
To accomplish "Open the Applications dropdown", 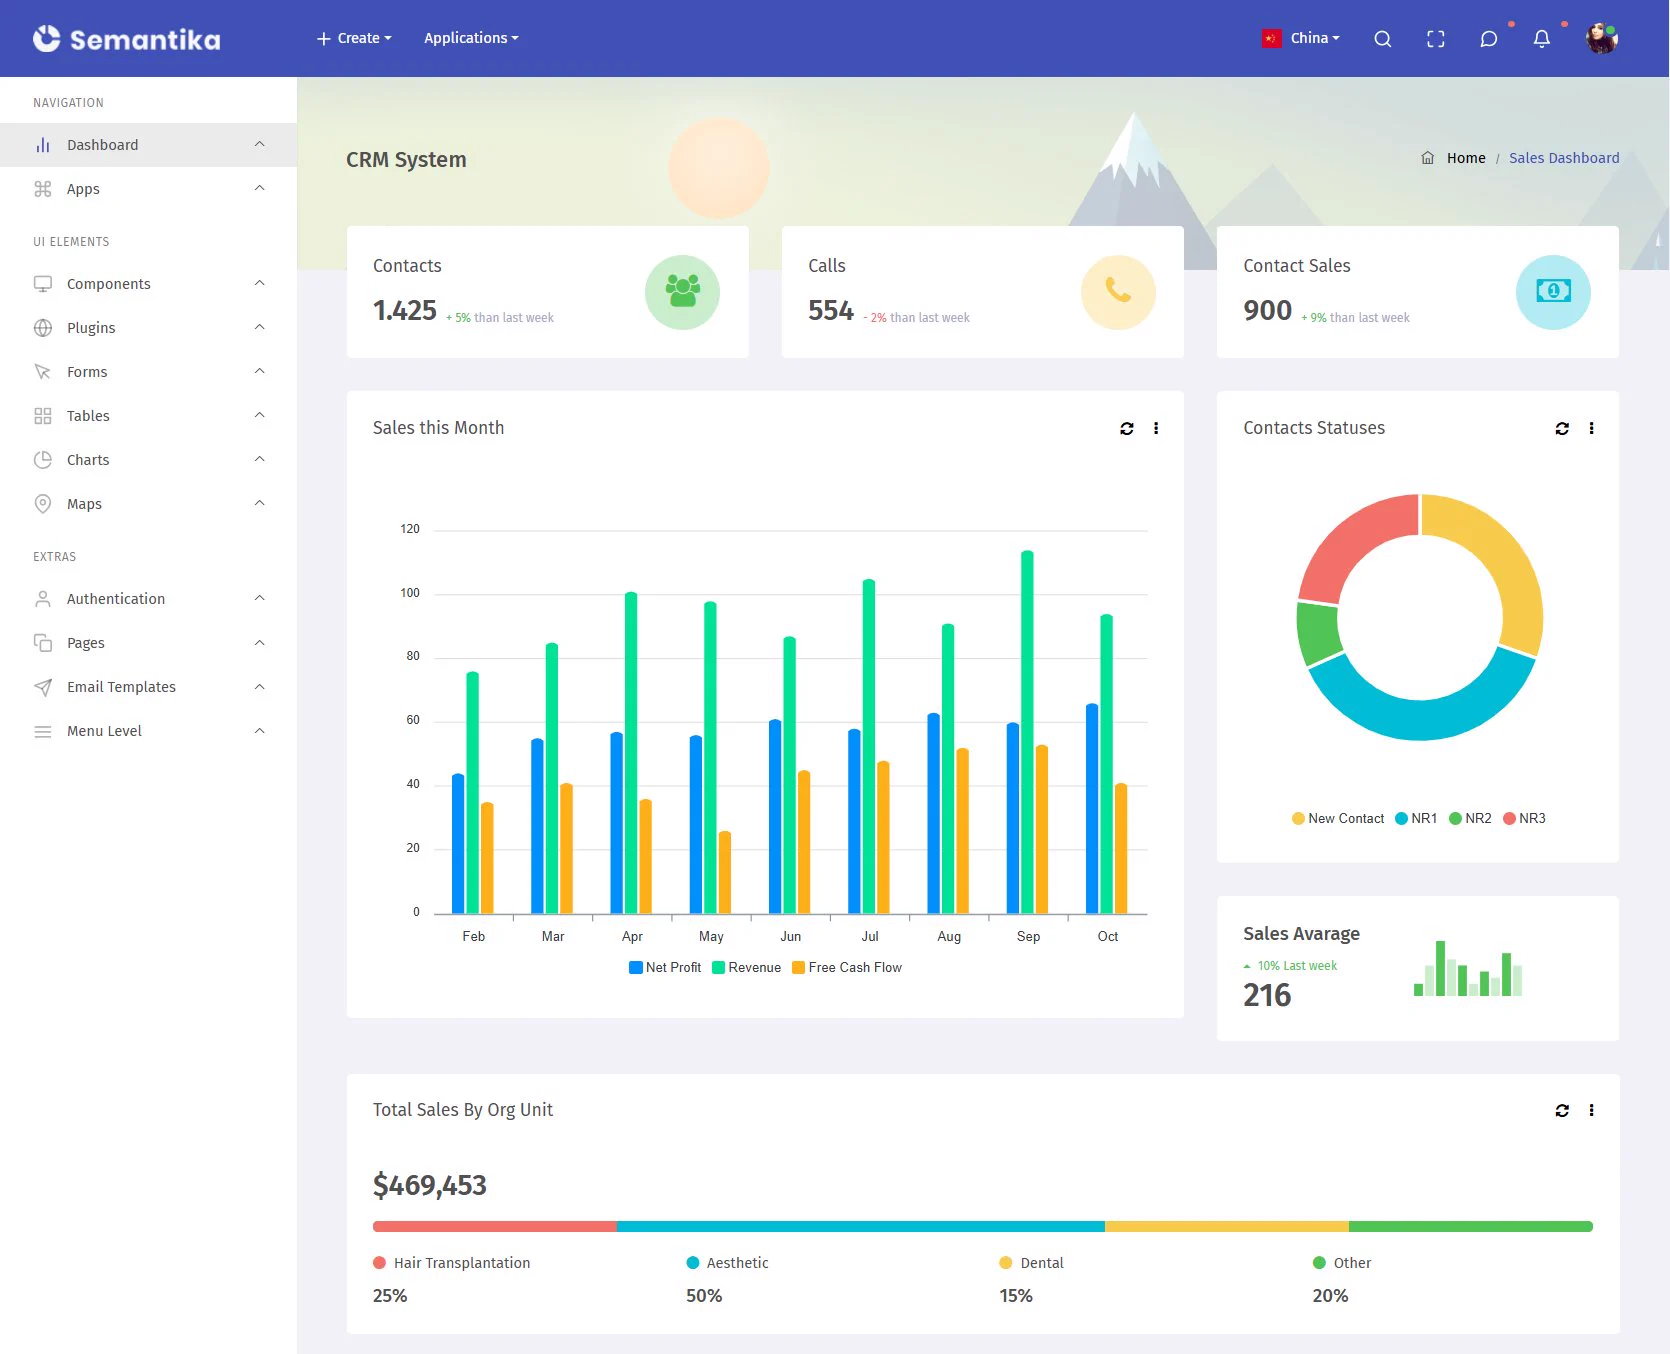I will click(471, 38).
